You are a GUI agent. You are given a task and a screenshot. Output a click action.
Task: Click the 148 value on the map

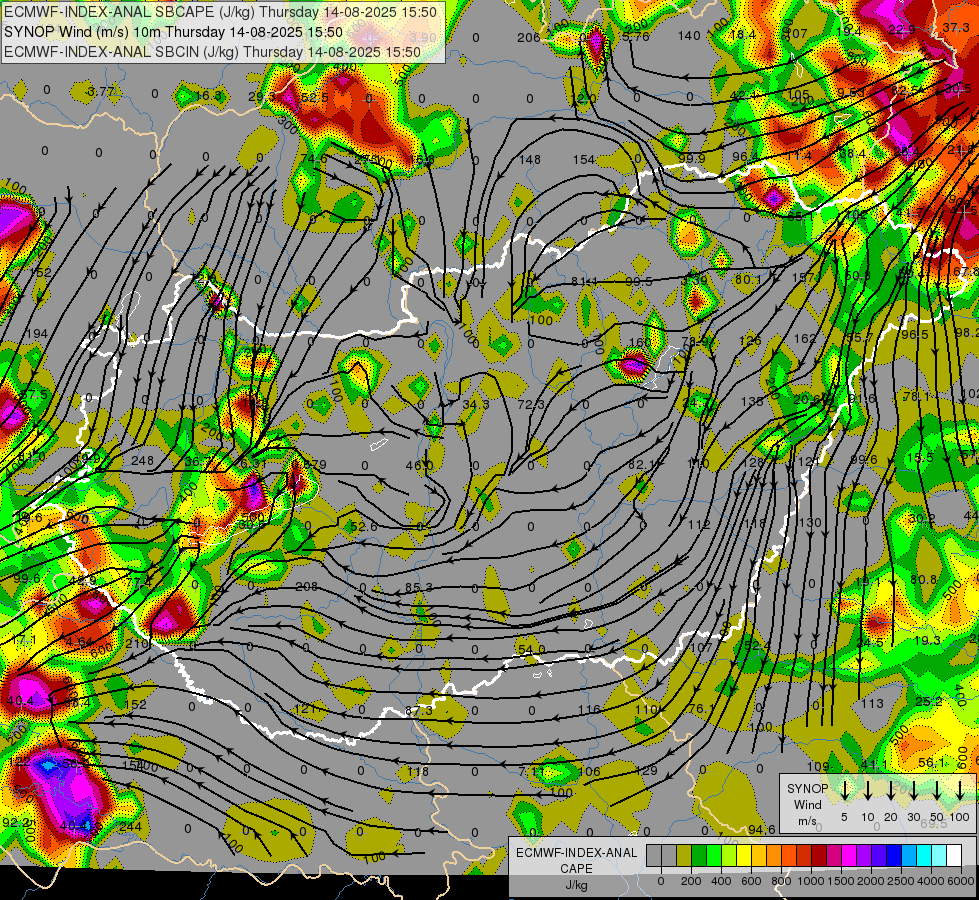pos(529,159)
